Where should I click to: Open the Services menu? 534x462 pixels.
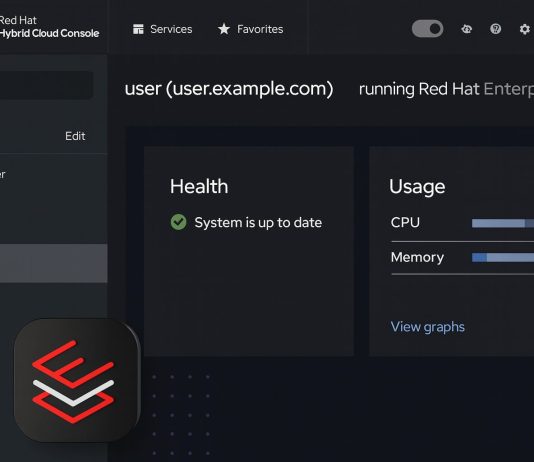[x=162, y=29]
